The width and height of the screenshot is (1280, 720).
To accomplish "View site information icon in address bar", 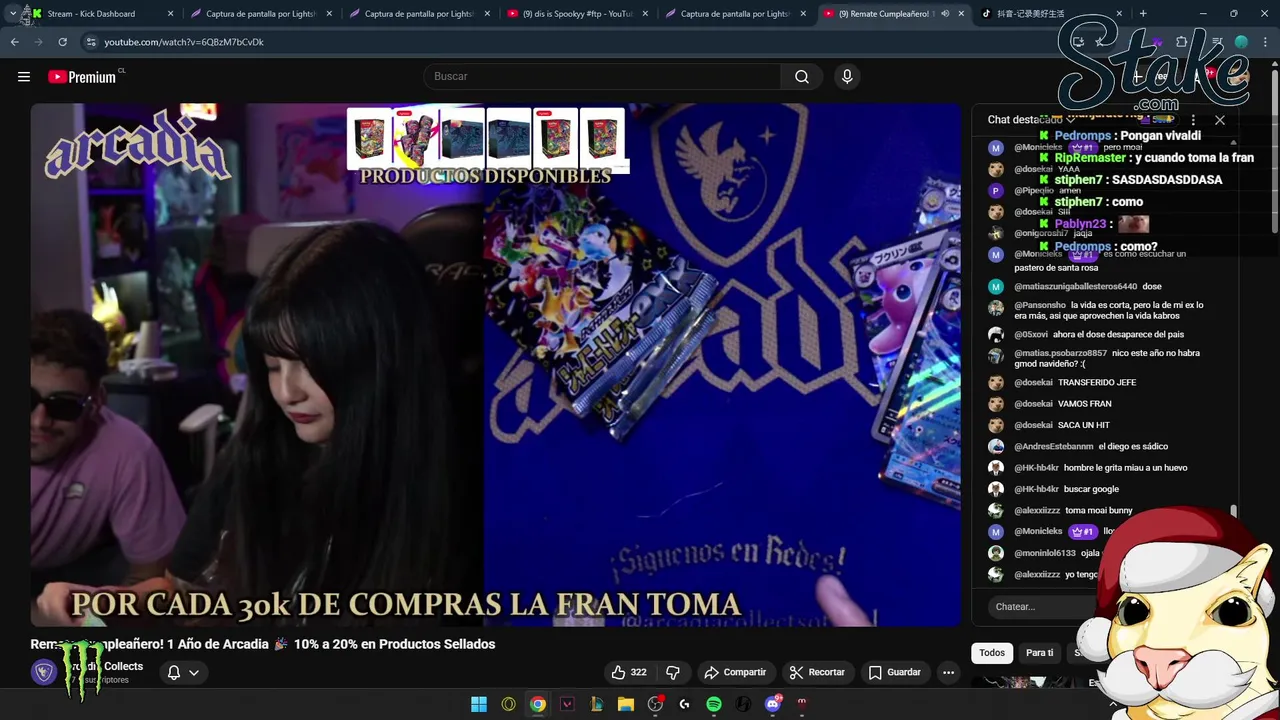I will tap(91, 42).
